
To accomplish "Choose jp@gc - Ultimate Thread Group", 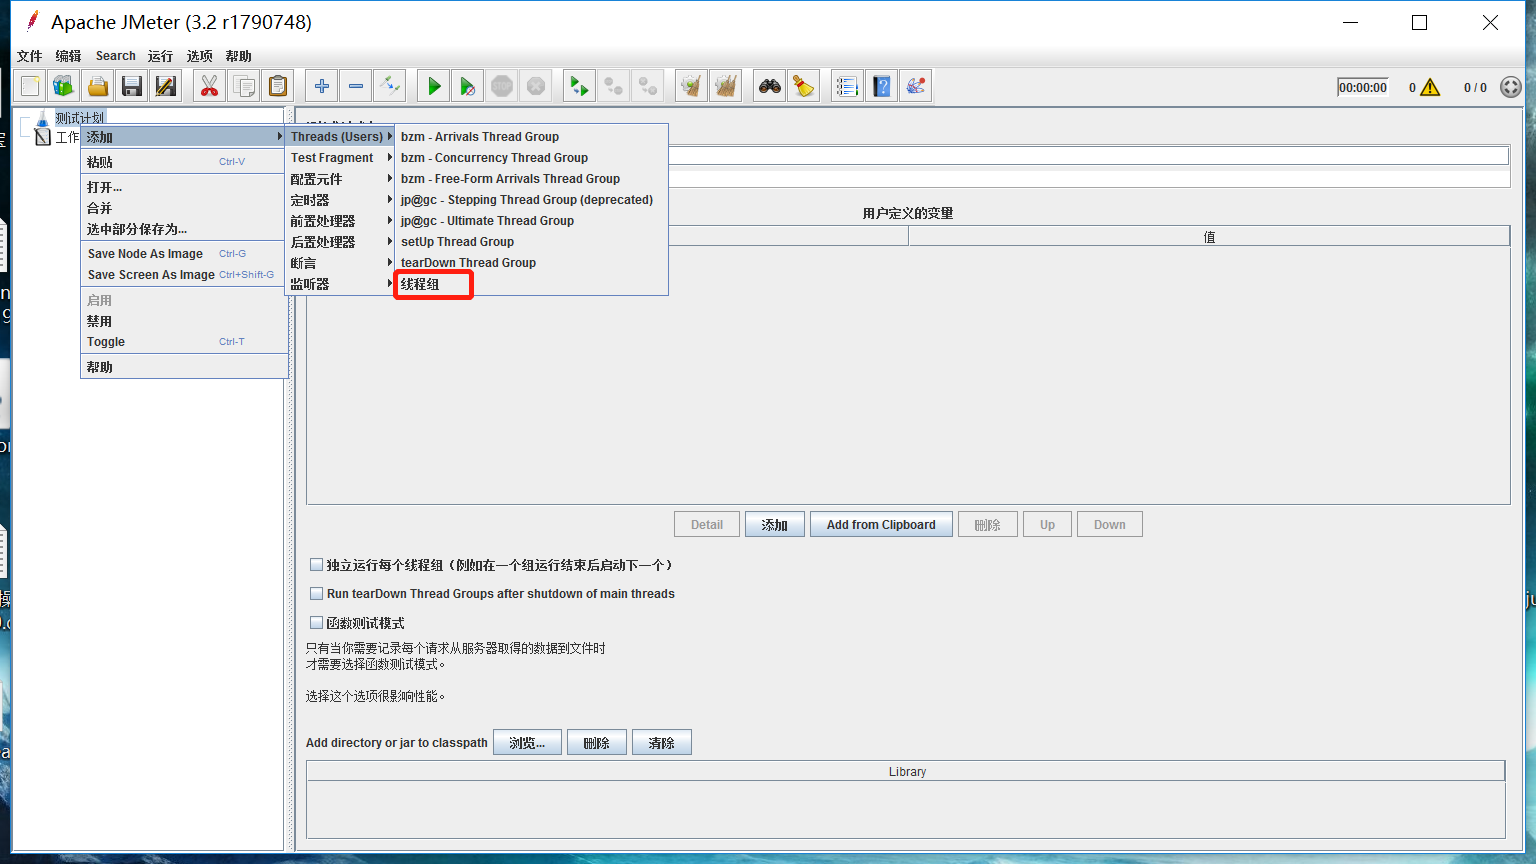I will pyautogui.click(x=532, y=221).
